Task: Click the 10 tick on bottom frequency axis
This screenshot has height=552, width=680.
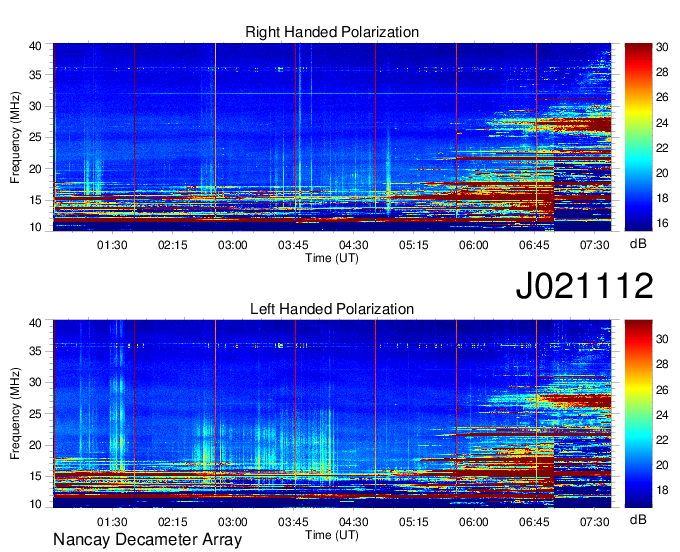Action: tap(35, 504)
